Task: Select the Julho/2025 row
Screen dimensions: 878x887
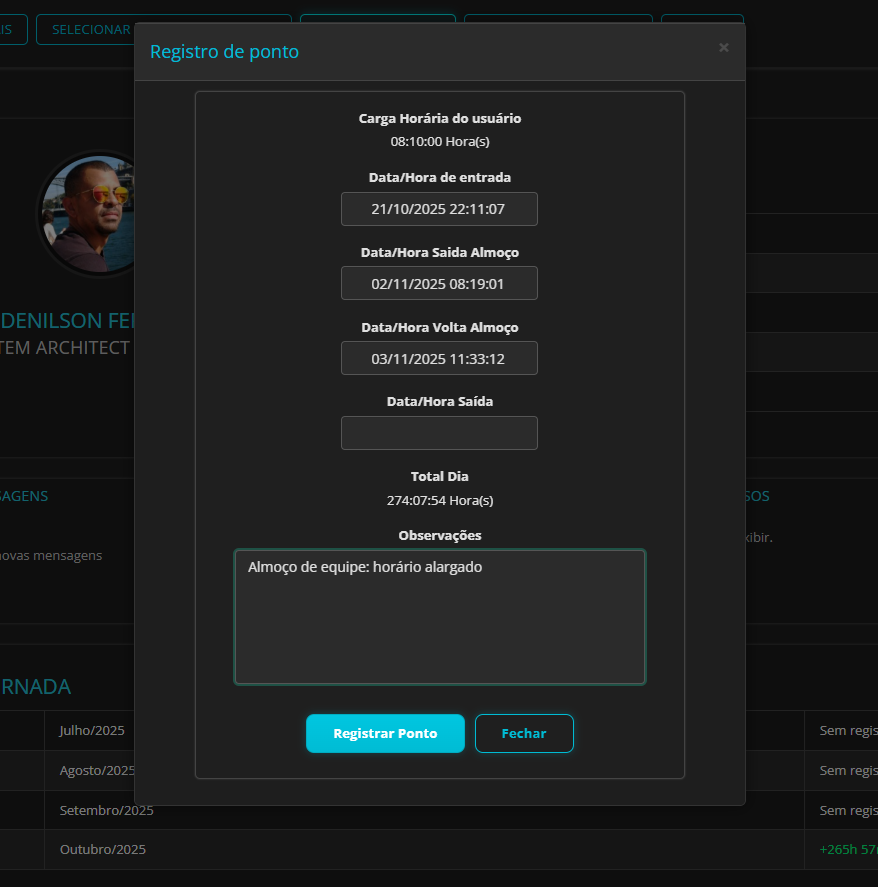Action: click(90, 730)
